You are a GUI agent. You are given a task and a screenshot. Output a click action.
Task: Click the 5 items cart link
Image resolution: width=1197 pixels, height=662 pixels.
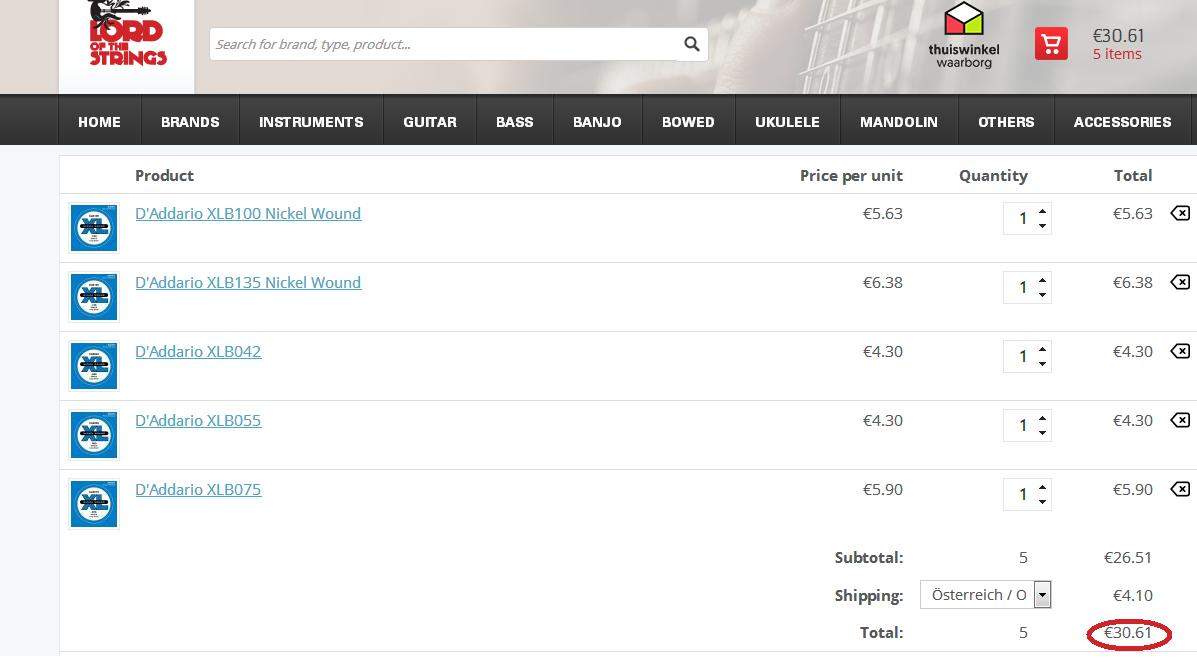pyautogui.click(x=1117, y=54)
